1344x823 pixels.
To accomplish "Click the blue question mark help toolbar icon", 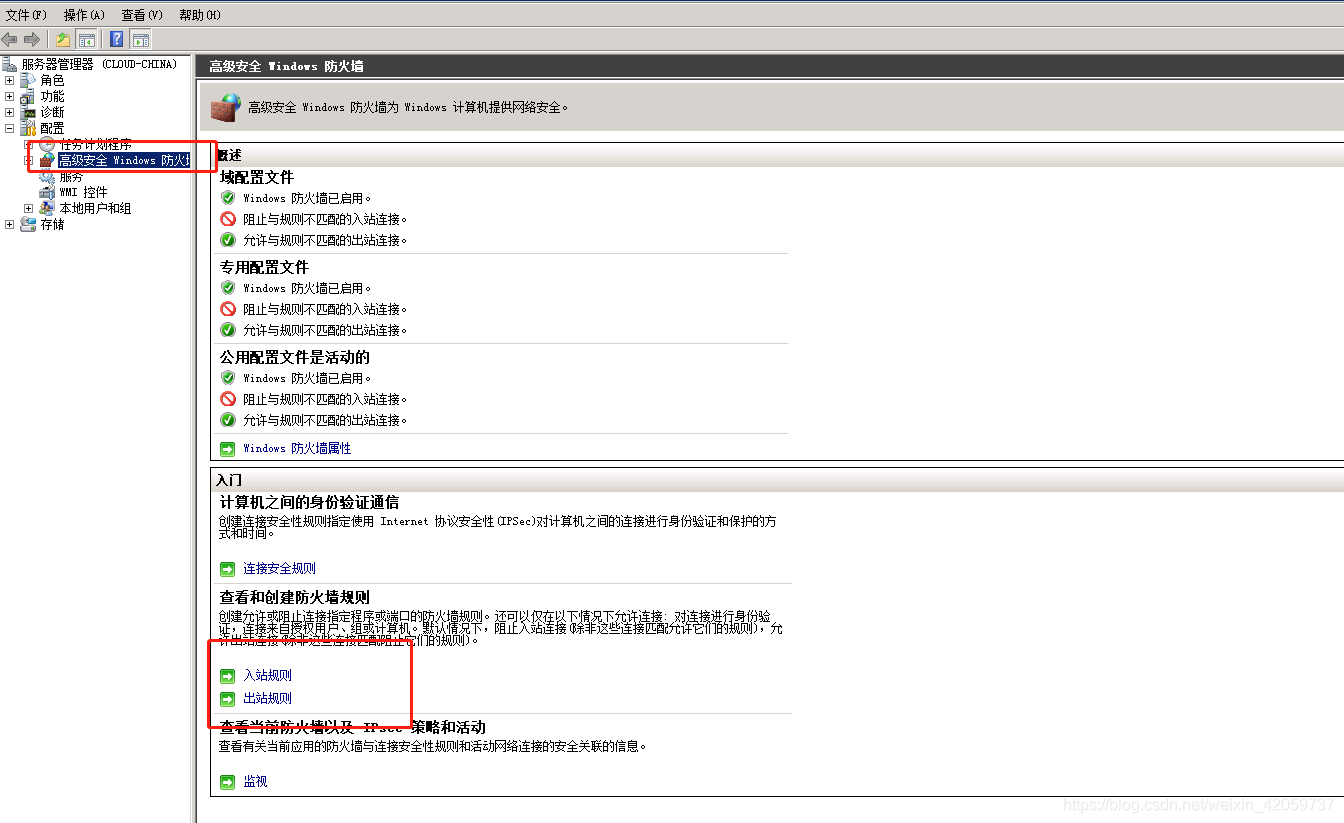I will pyautogui.click(x=117, y=39).
